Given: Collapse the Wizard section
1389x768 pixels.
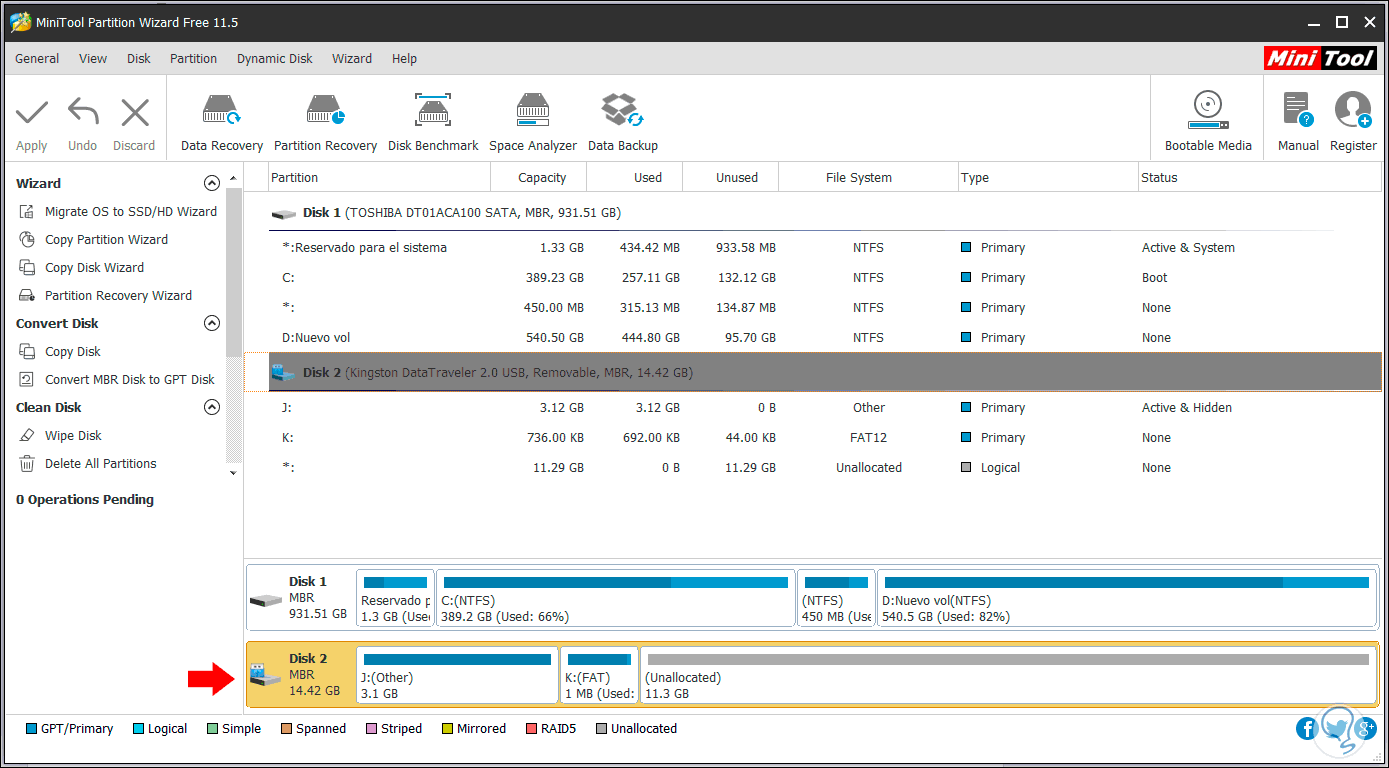Looking at the screenshot, I should tap(211, 183).
